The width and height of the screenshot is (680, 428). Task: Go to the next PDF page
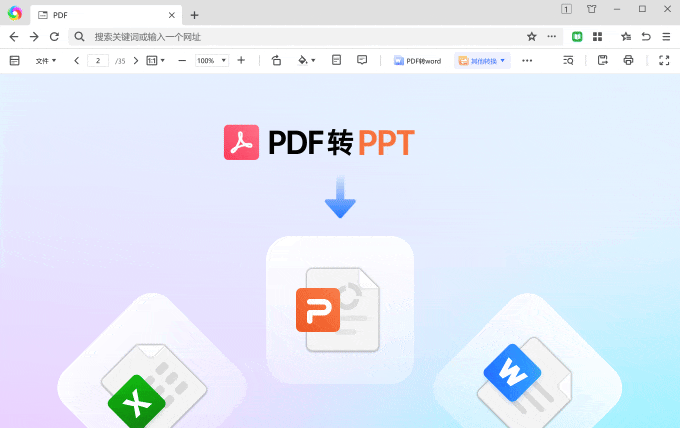(136, 61)
